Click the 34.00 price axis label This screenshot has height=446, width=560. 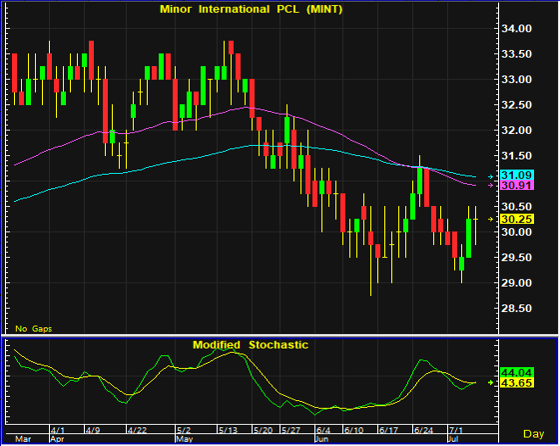coord(516,29)
